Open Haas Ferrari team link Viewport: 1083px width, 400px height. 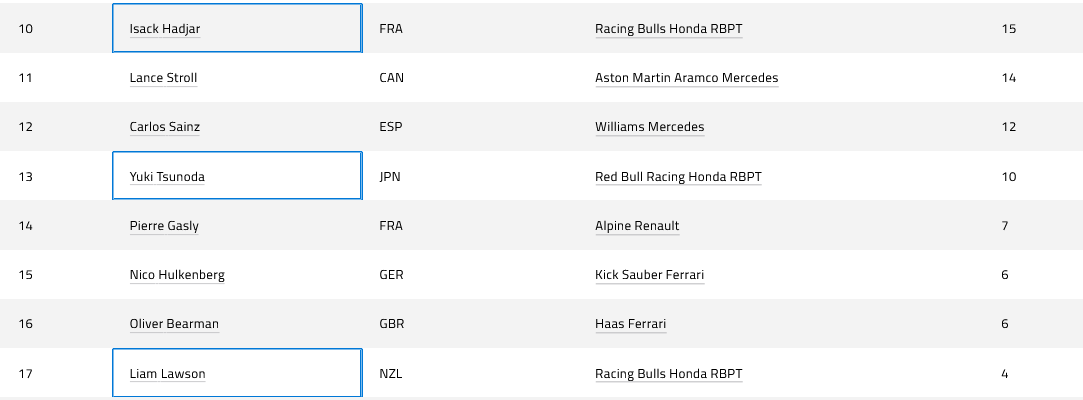(631, 324)
